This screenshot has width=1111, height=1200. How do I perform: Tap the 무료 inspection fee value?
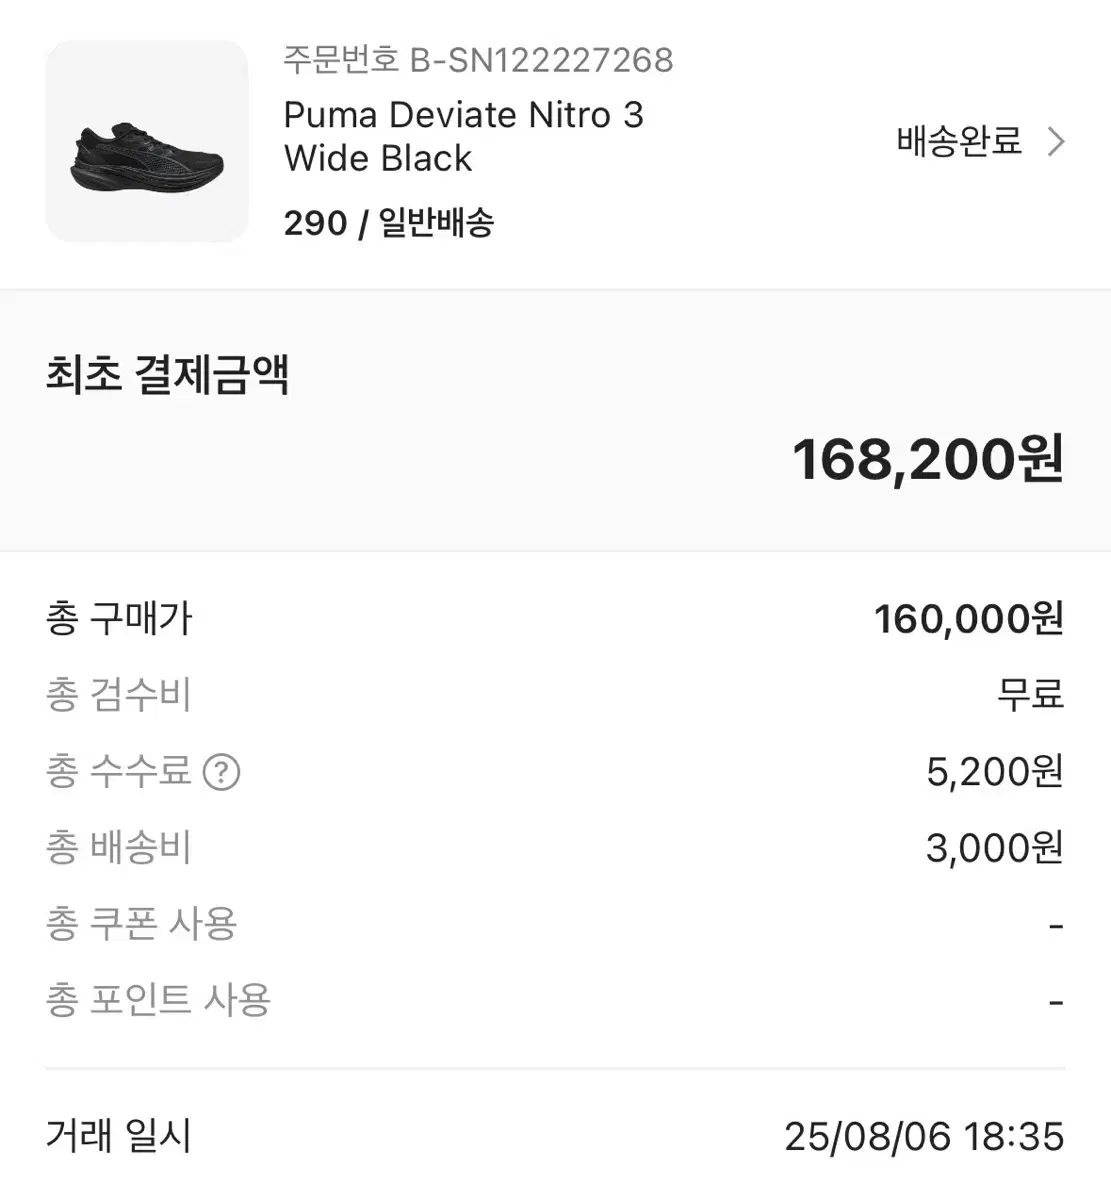pos(1030,695)
